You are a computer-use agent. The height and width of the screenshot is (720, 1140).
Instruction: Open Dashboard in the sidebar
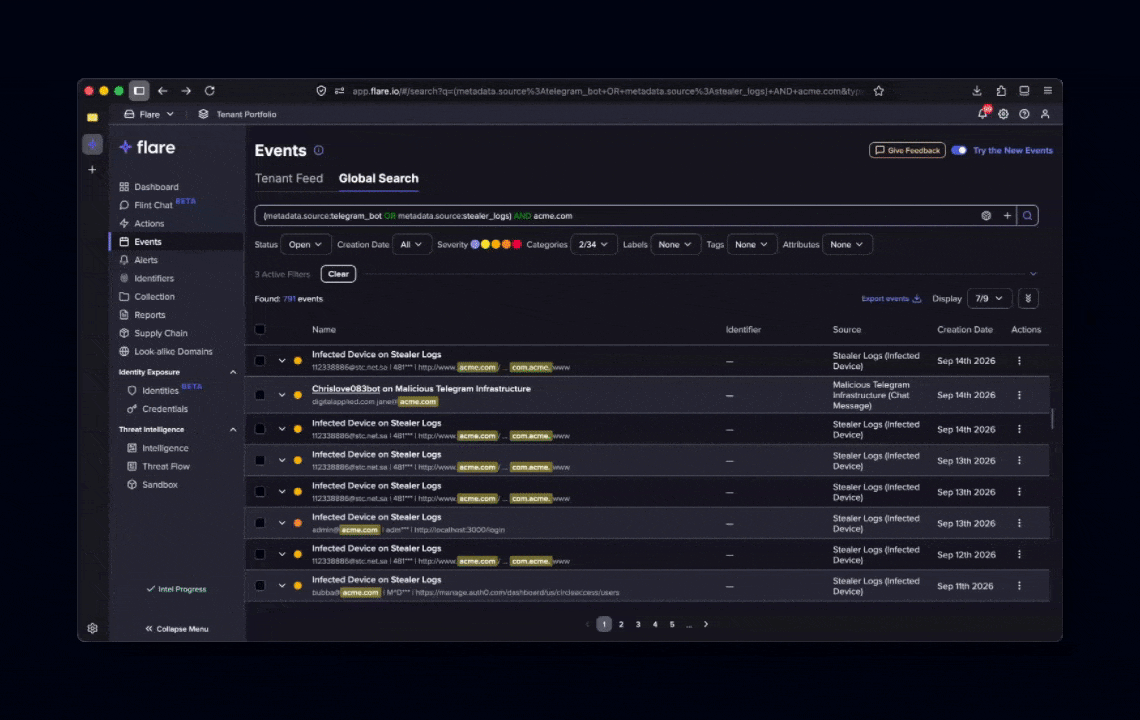[156, 187]
